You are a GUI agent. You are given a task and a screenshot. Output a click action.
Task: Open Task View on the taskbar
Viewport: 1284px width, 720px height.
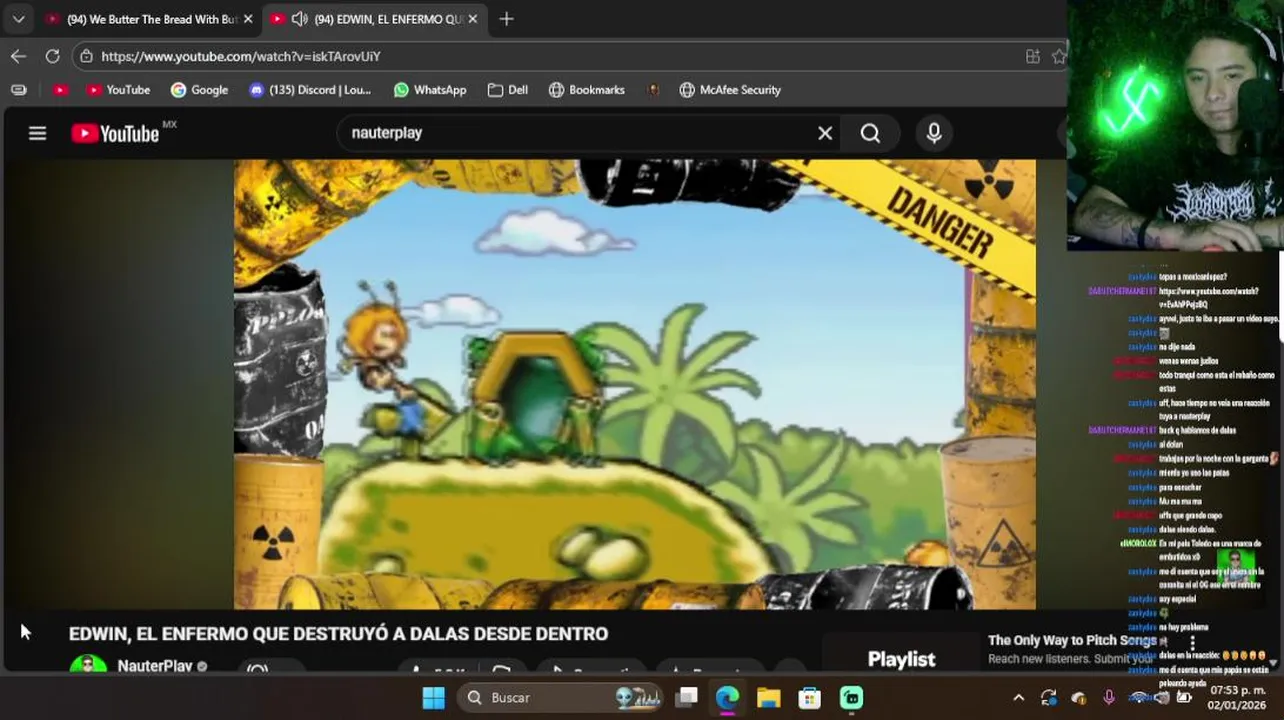click(x=686, y=697)
